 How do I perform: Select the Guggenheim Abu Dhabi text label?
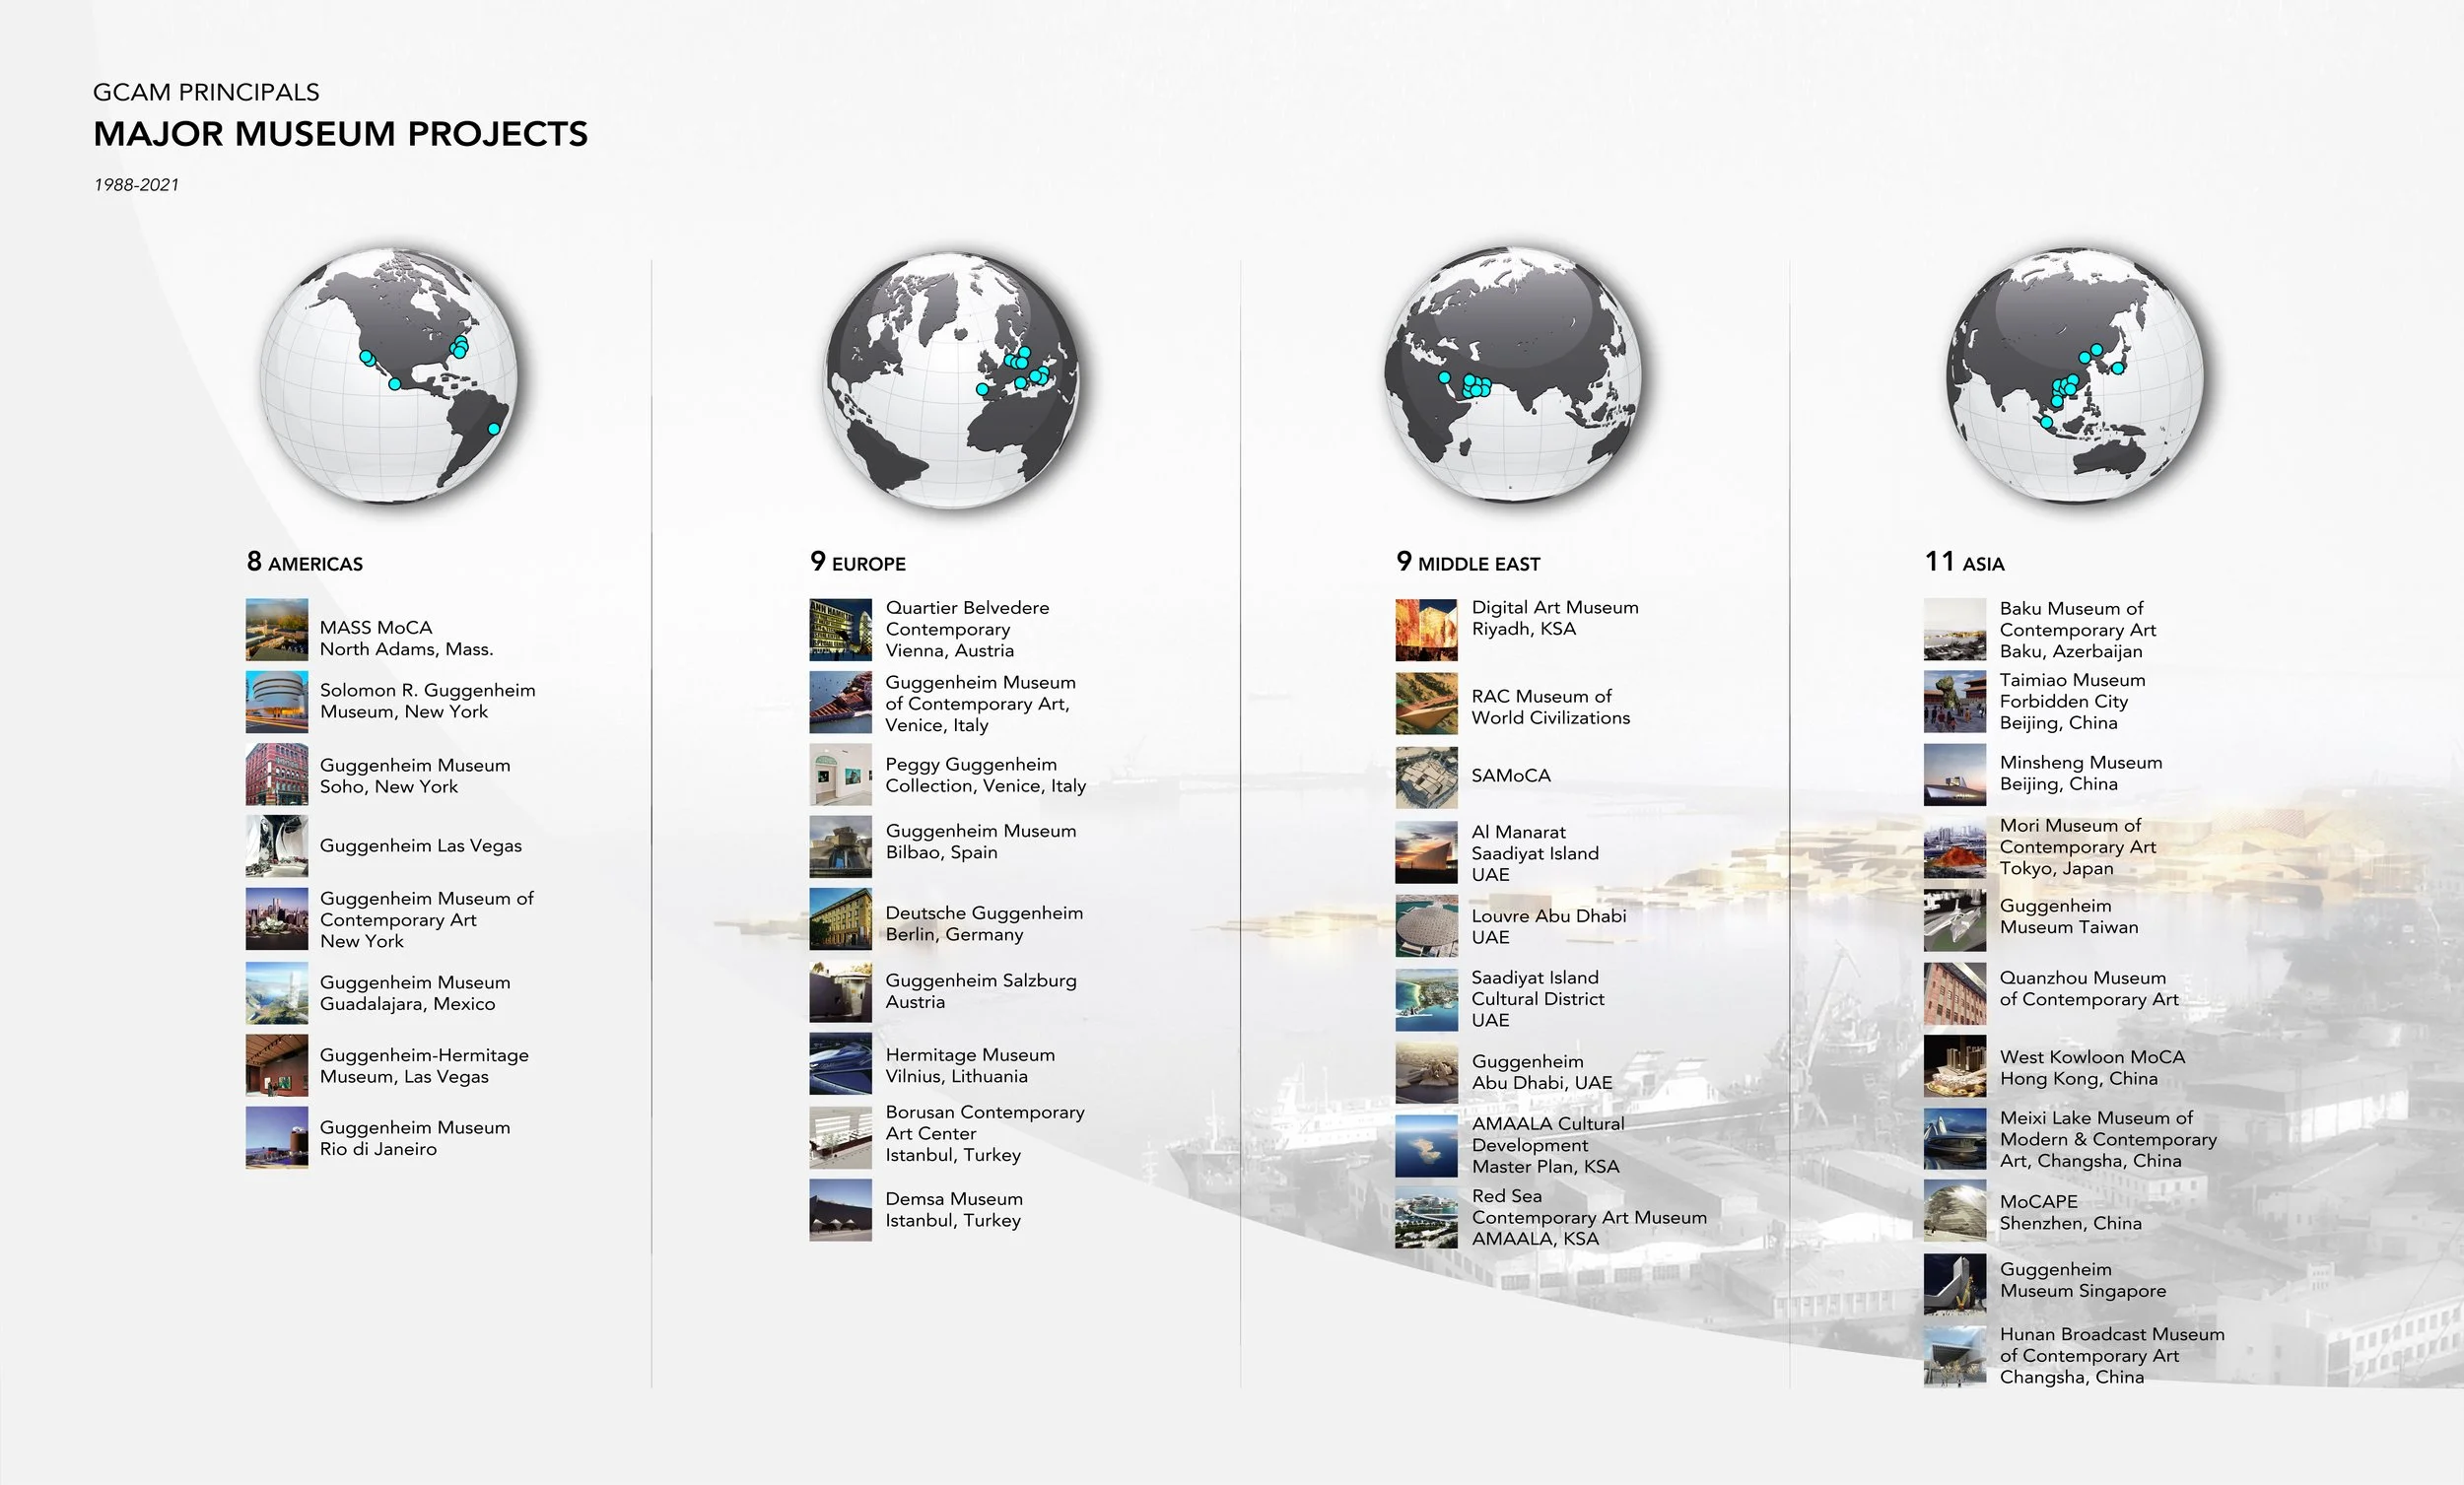click(1541, 1072)
